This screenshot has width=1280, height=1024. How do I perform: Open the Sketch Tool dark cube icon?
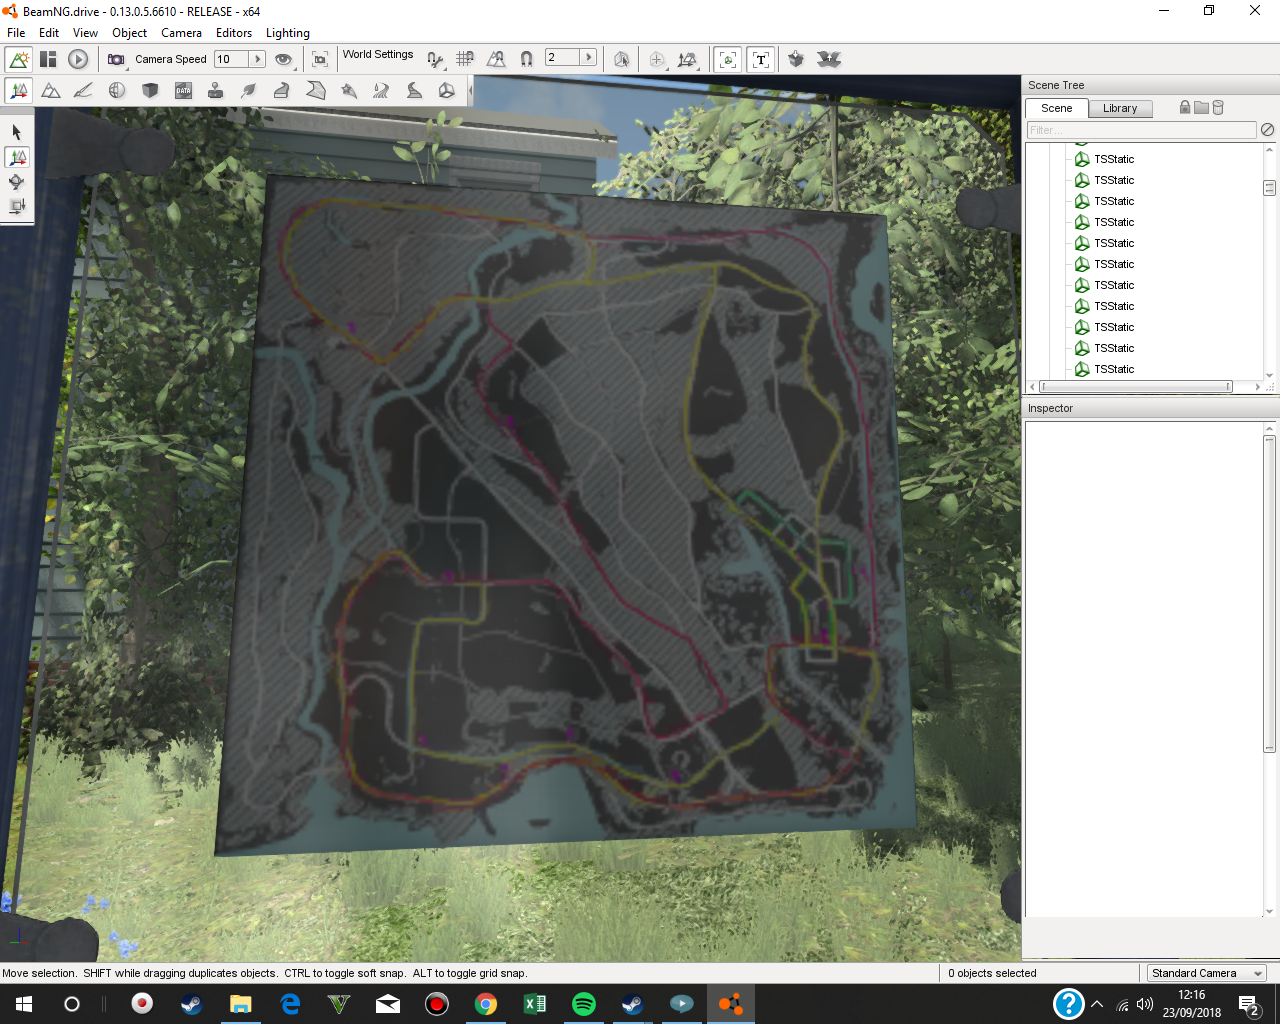tap(150, 90)
